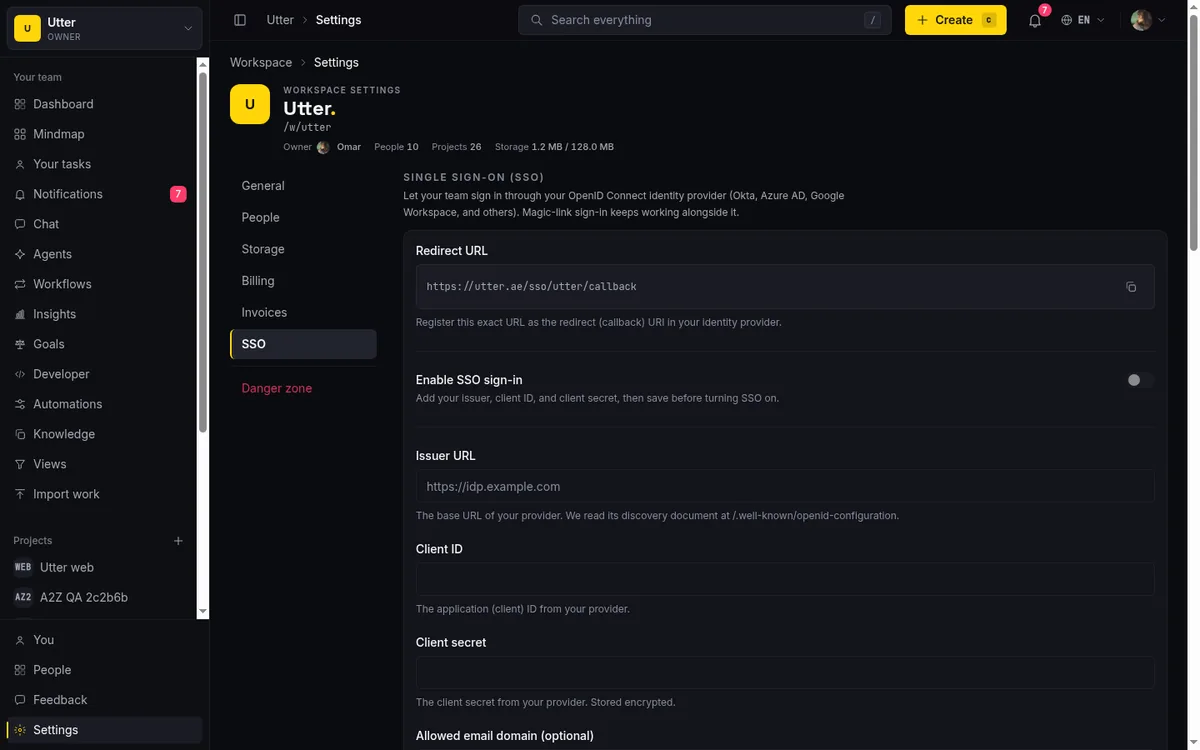Click the Goals trophy icon

[x=20, y=344]
